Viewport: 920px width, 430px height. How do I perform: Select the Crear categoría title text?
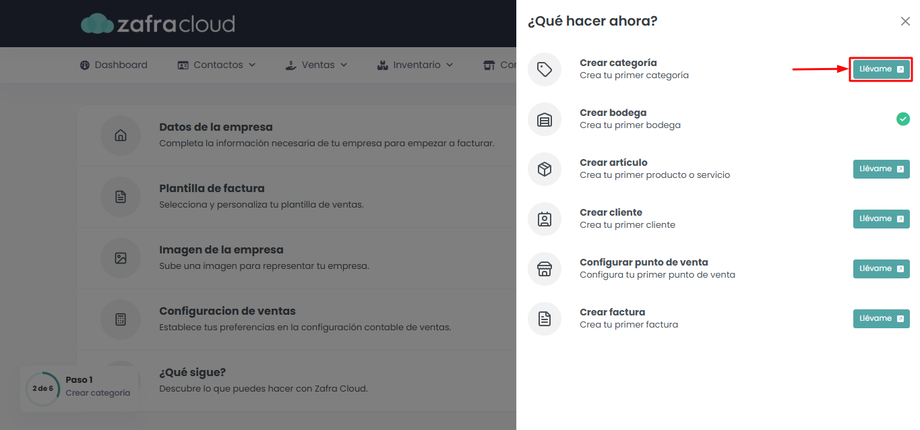pos(618,63)
